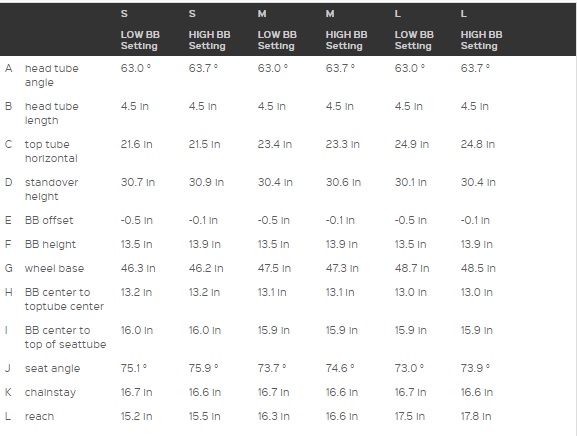Click the L HIGH BB Setting header
This screenshot has height=436, width=577.
coord(481,30)
